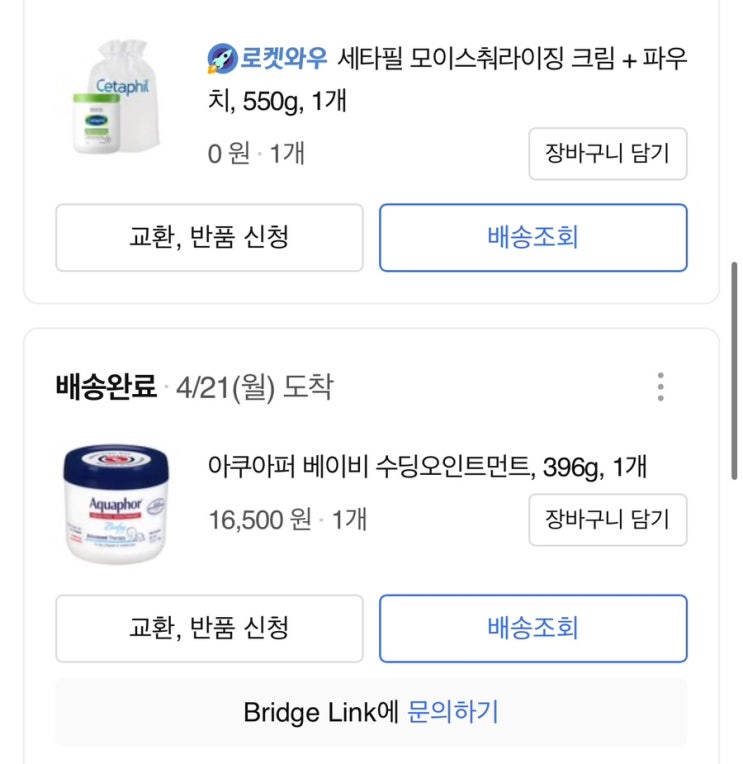Click the Rocket Wow rocket badge icon
This screenshot has width=743, height=764.
pos(220,58)
